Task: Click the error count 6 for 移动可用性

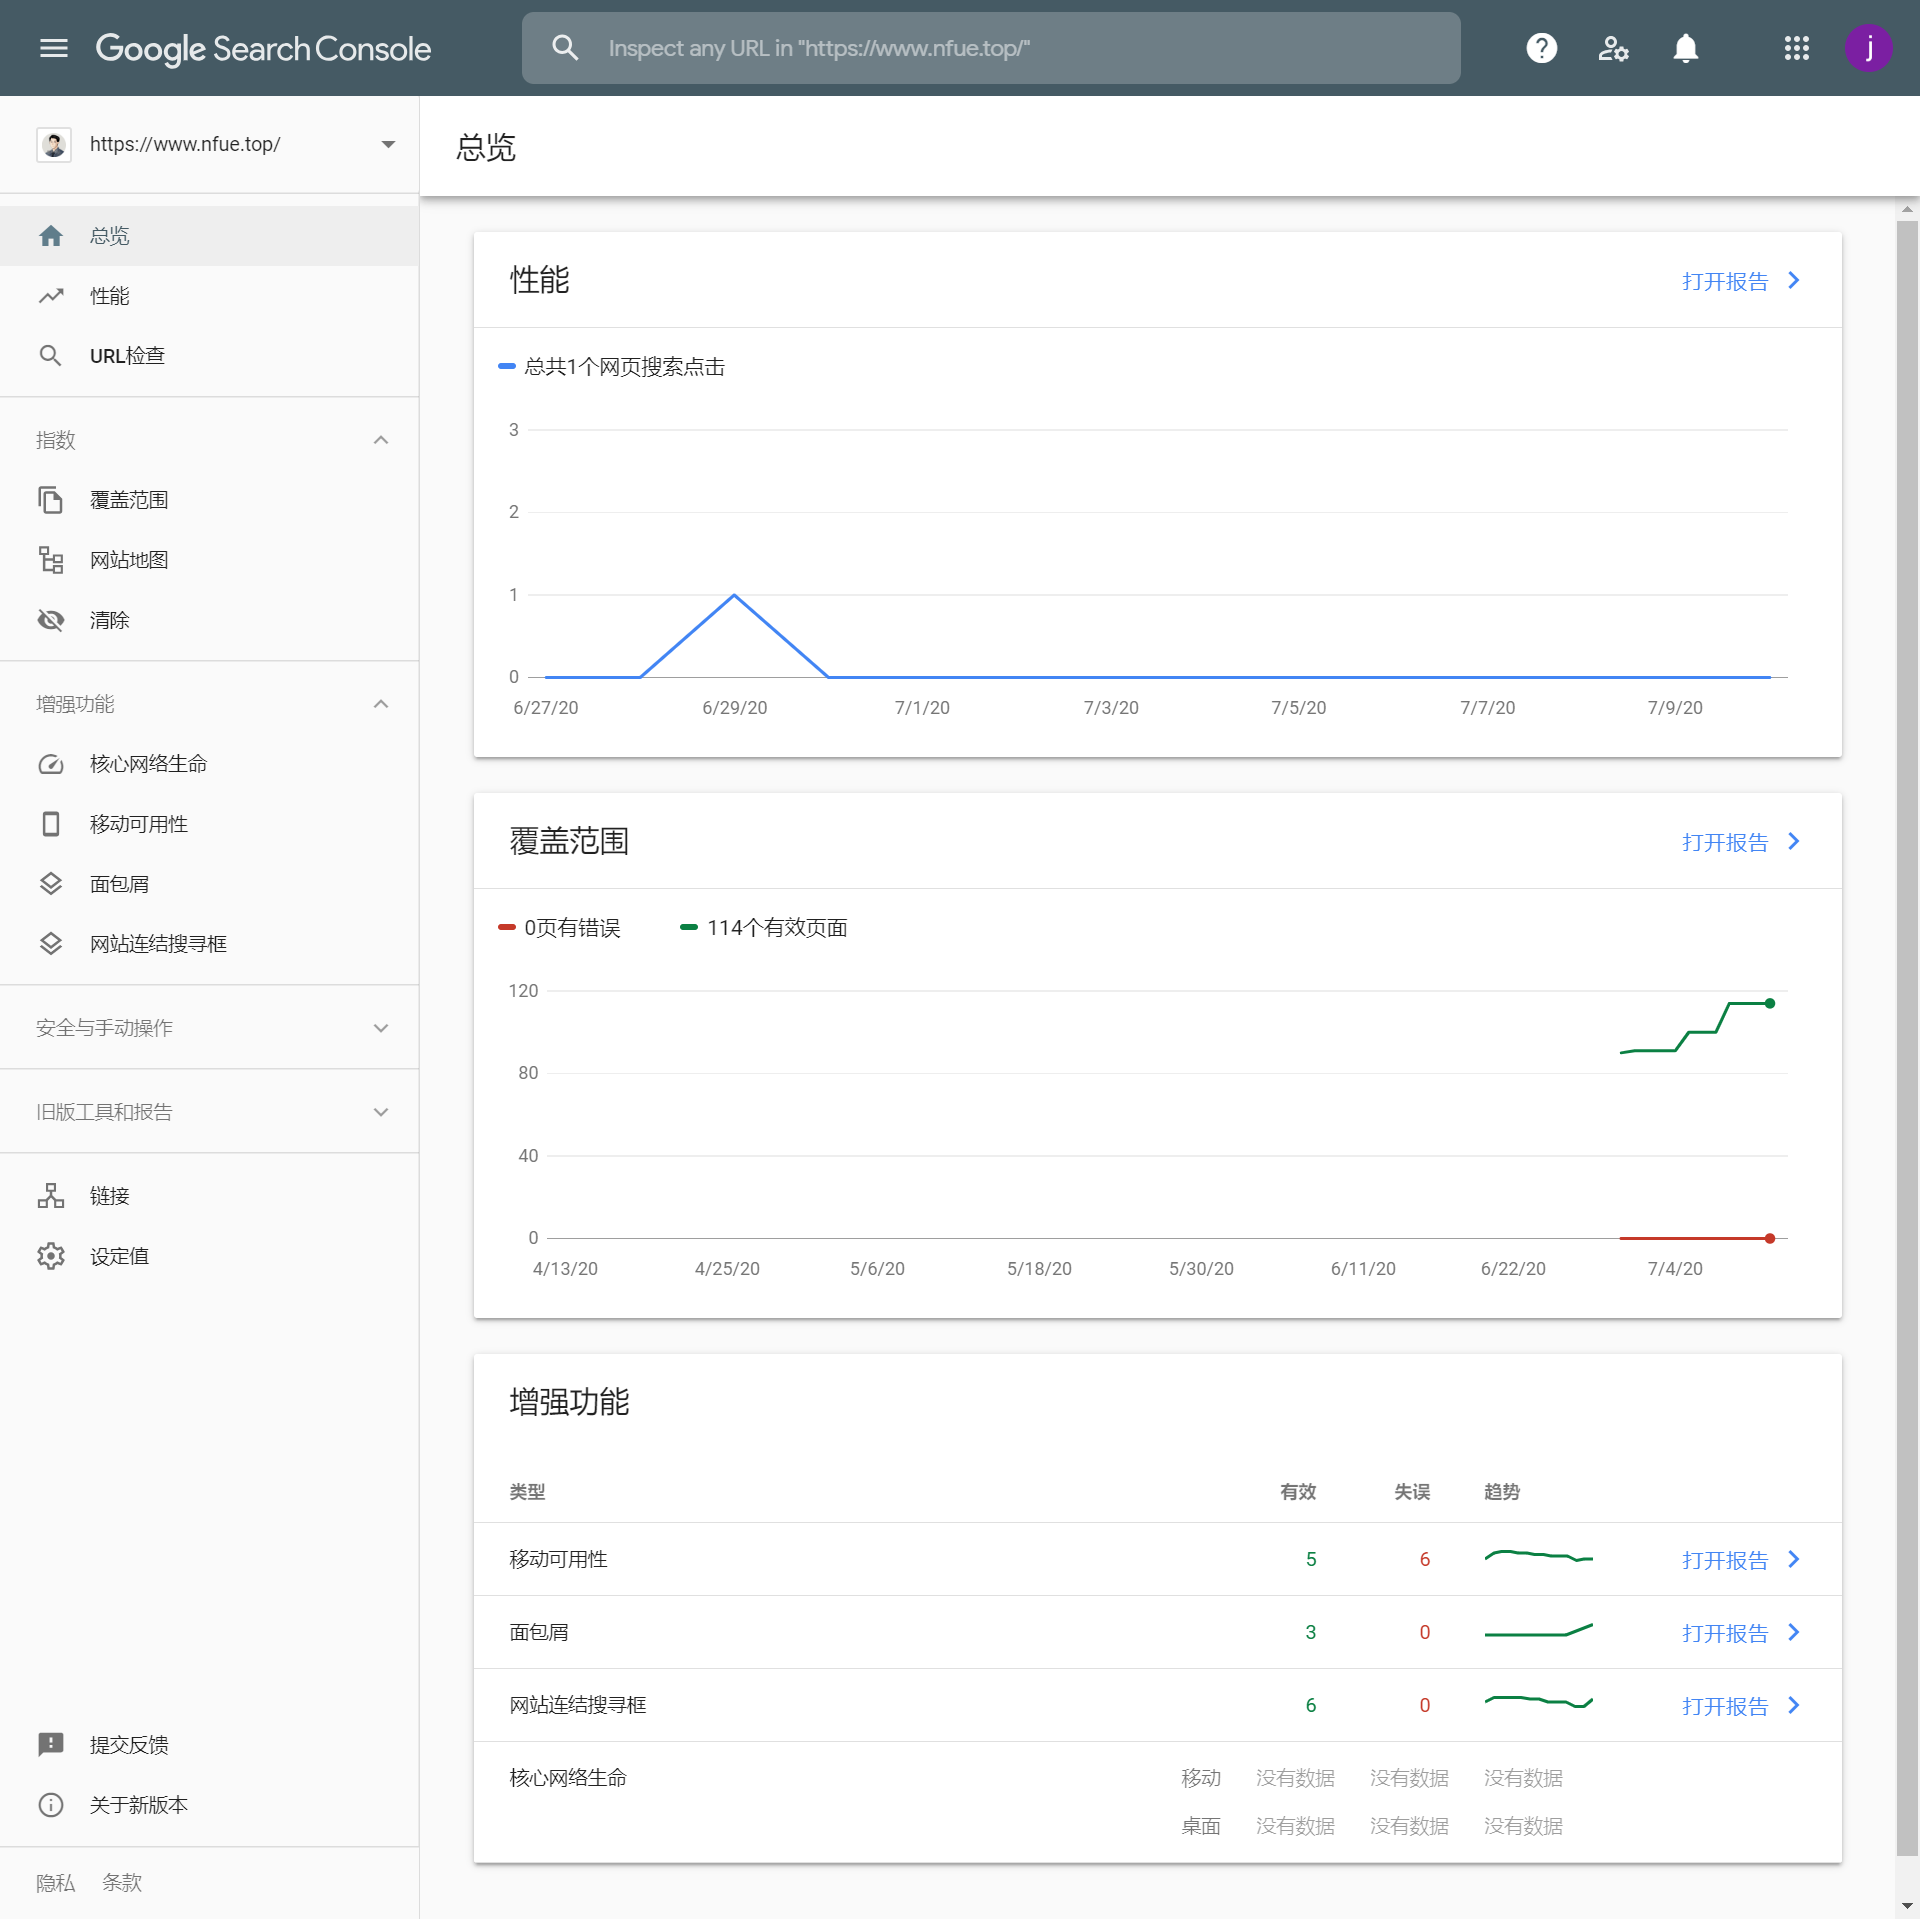Action: pos(1425,1559)
